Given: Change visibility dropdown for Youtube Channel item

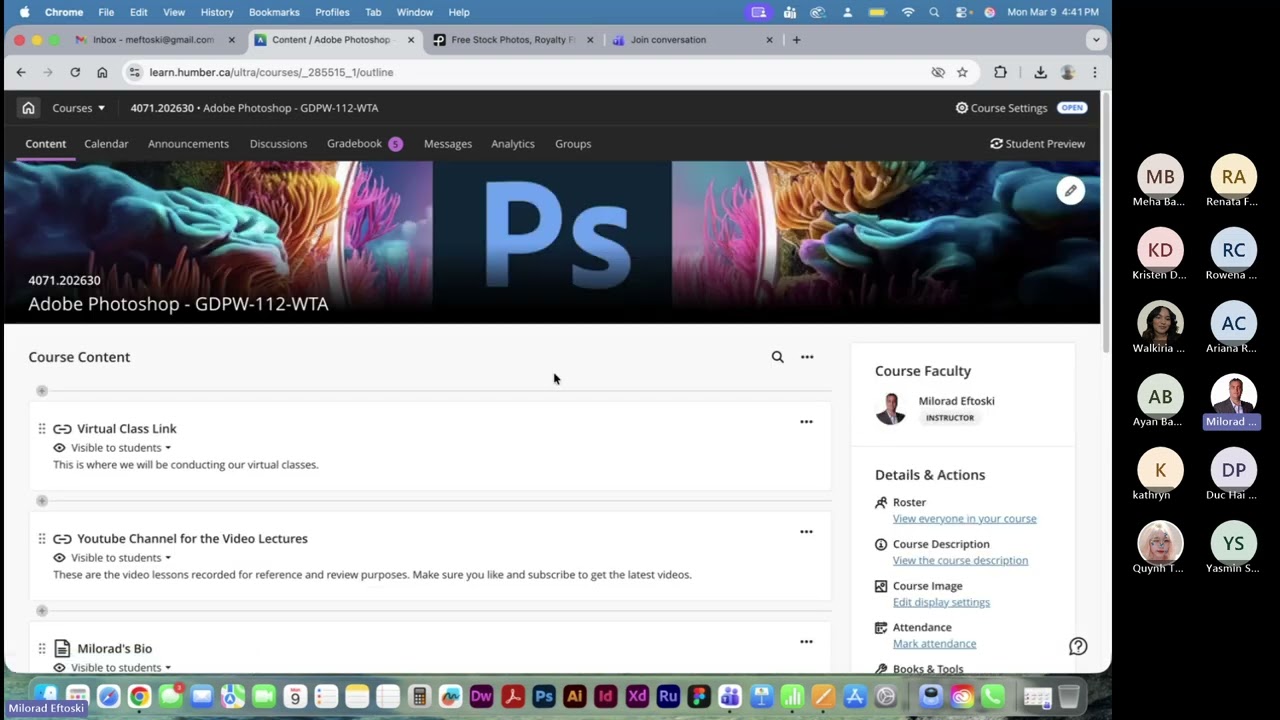Looking at the screenshot, I should pos(121,558).
